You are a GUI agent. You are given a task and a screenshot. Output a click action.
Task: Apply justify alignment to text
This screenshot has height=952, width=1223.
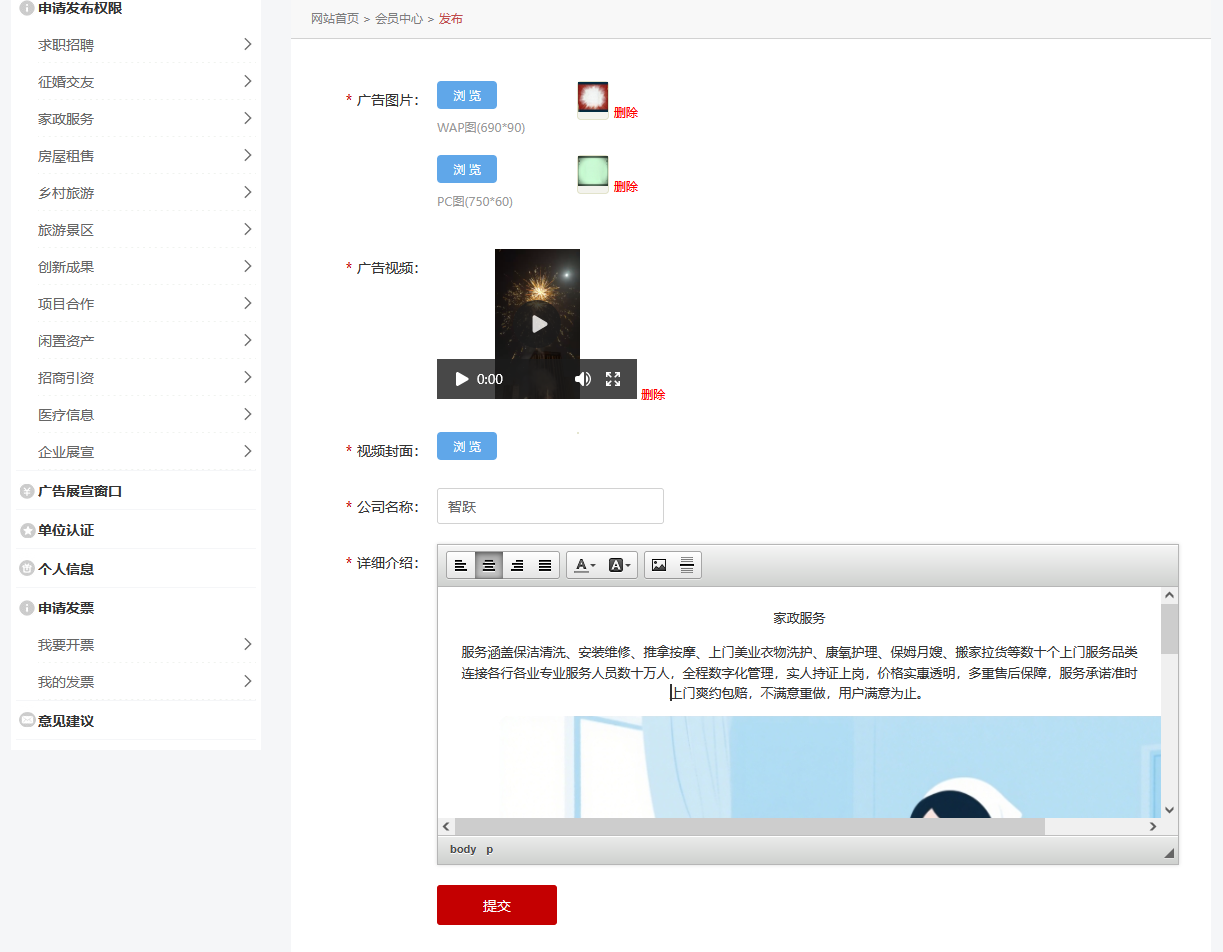pyautogui.click(x=545, y=565)
